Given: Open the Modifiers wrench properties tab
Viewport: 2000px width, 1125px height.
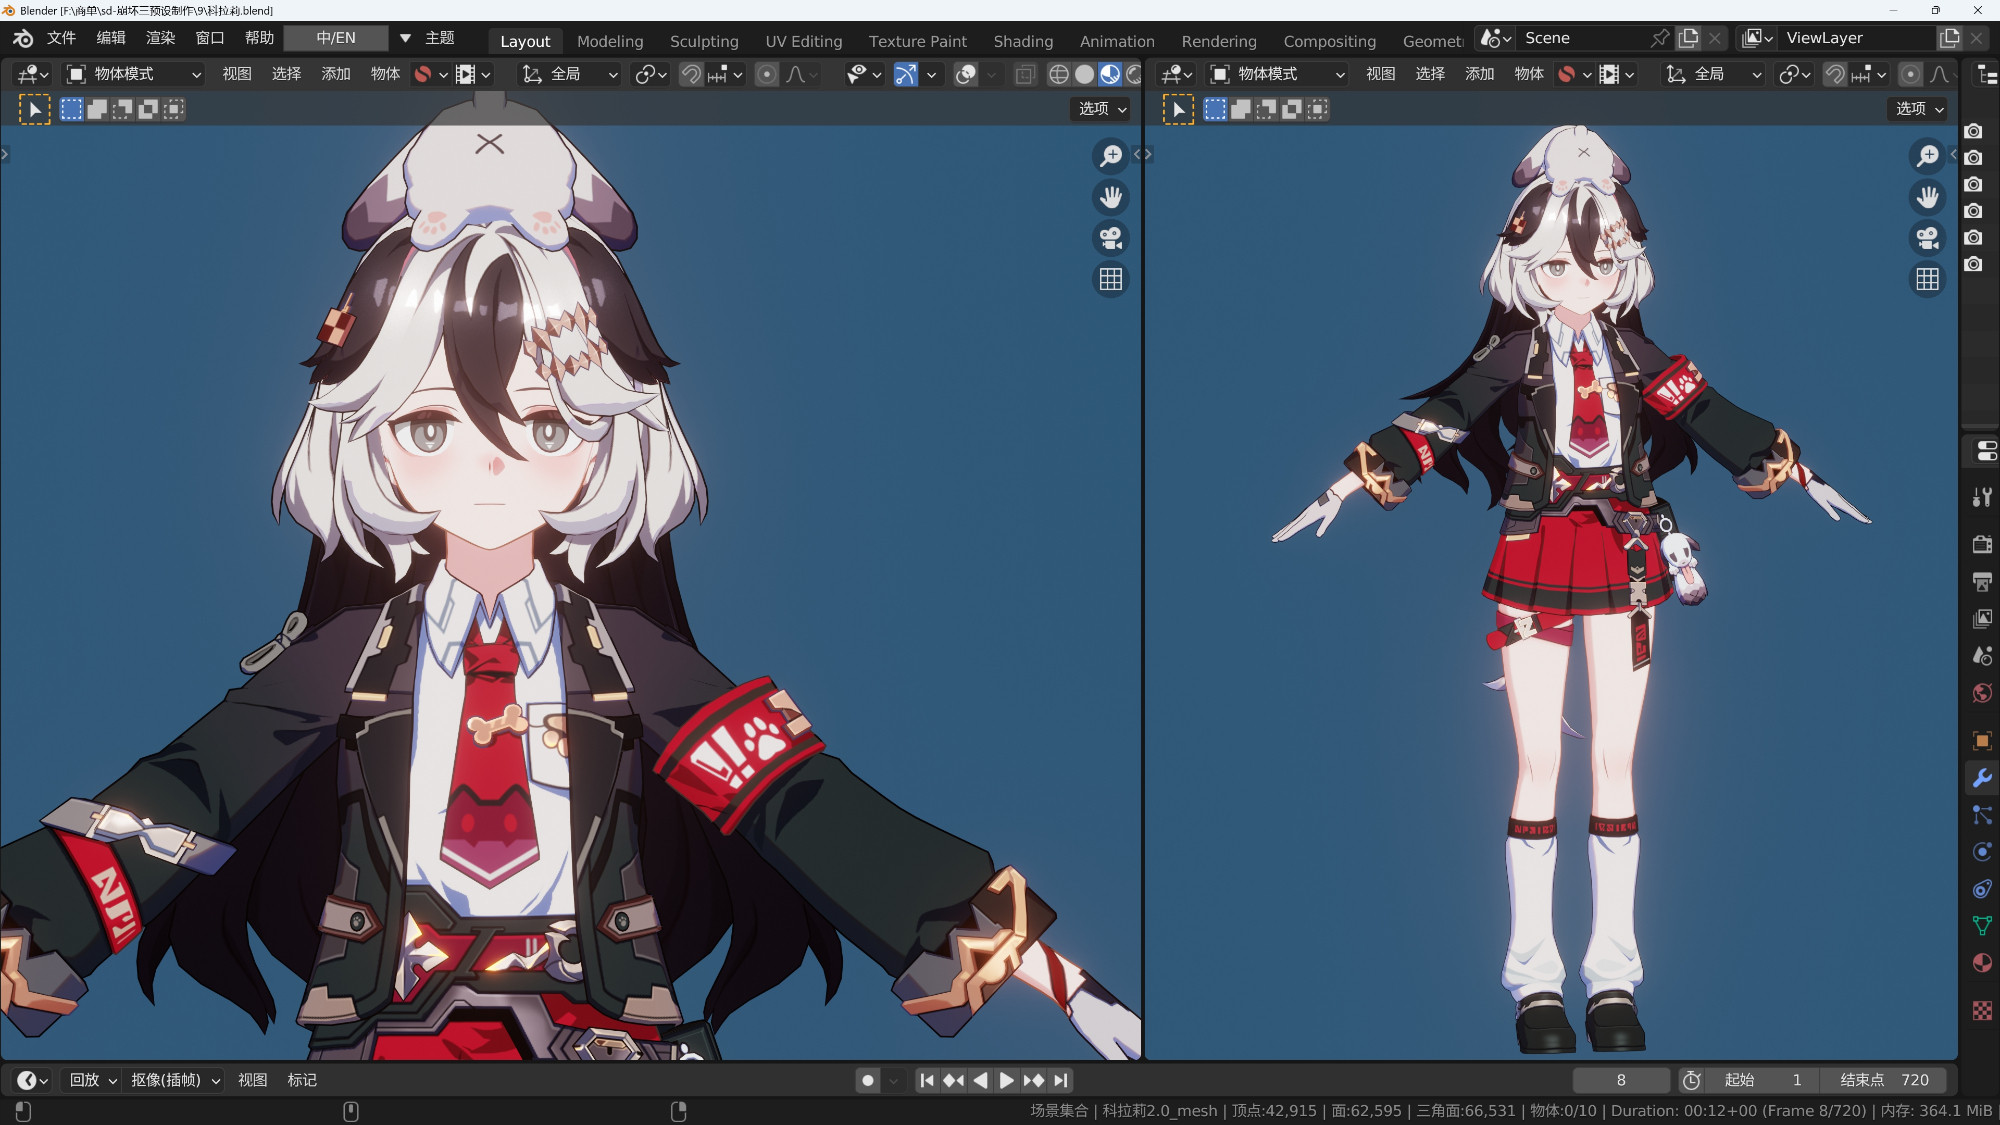Looking at the screenshot, I should (x=1981, y=778).
